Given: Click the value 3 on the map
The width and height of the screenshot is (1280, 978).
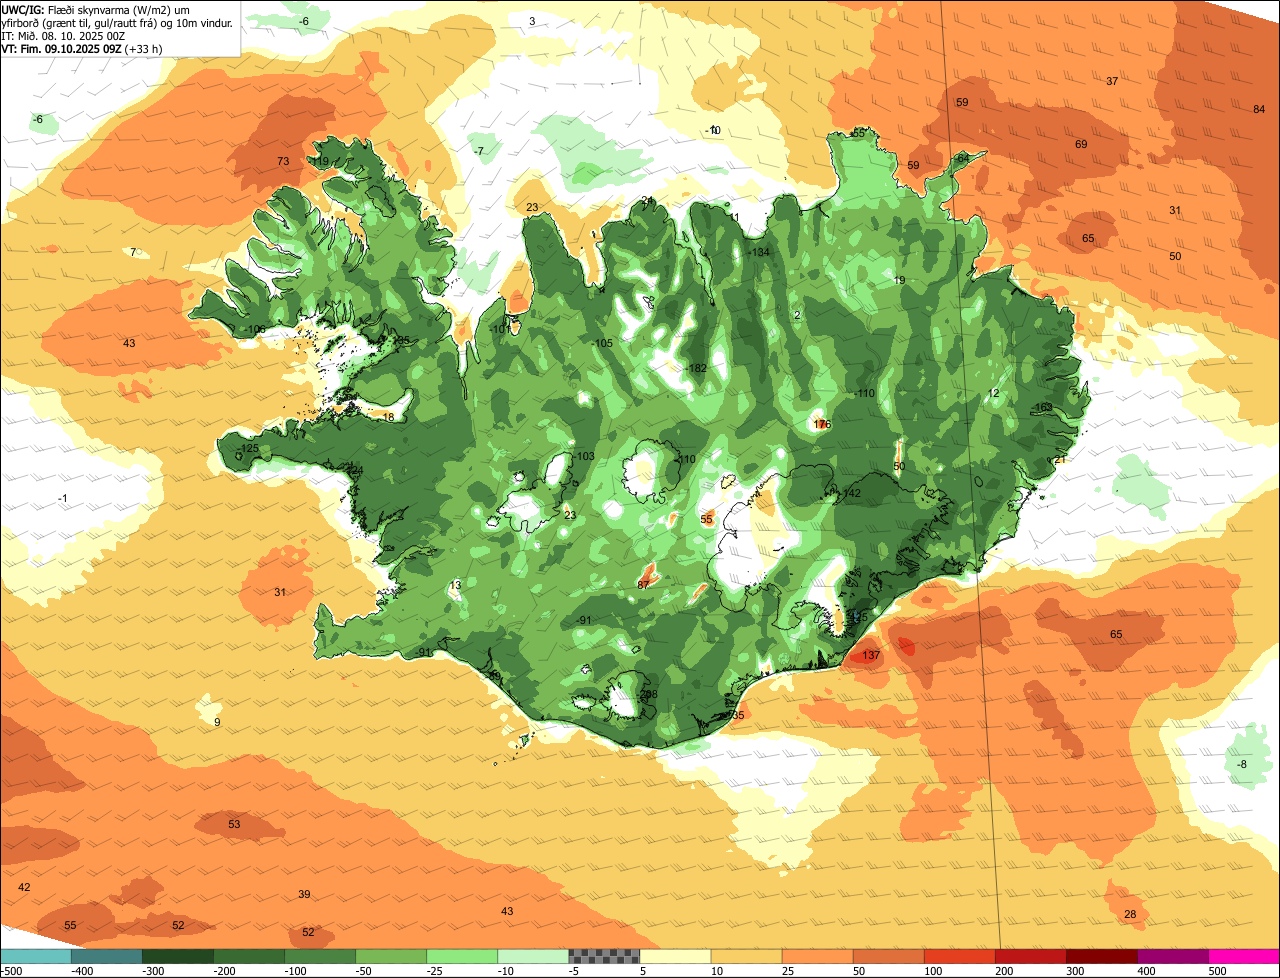Looking at the screenshot, I should (x=532, y=21).
